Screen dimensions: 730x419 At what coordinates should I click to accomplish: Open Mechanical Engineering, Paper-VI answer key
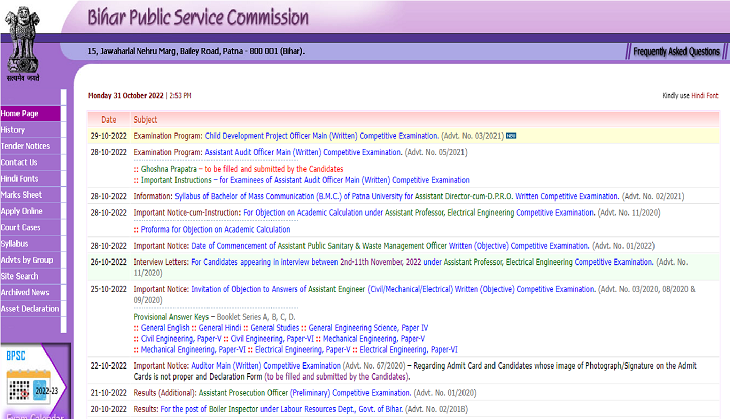pyautogui.click(x=193, y=350)
